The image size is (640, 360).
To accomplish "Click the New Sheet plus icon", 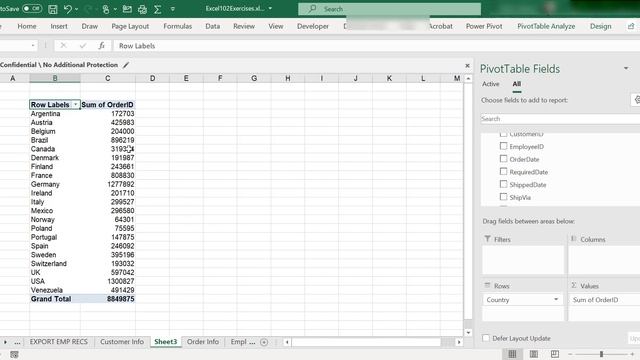I will tap(264, 342).
